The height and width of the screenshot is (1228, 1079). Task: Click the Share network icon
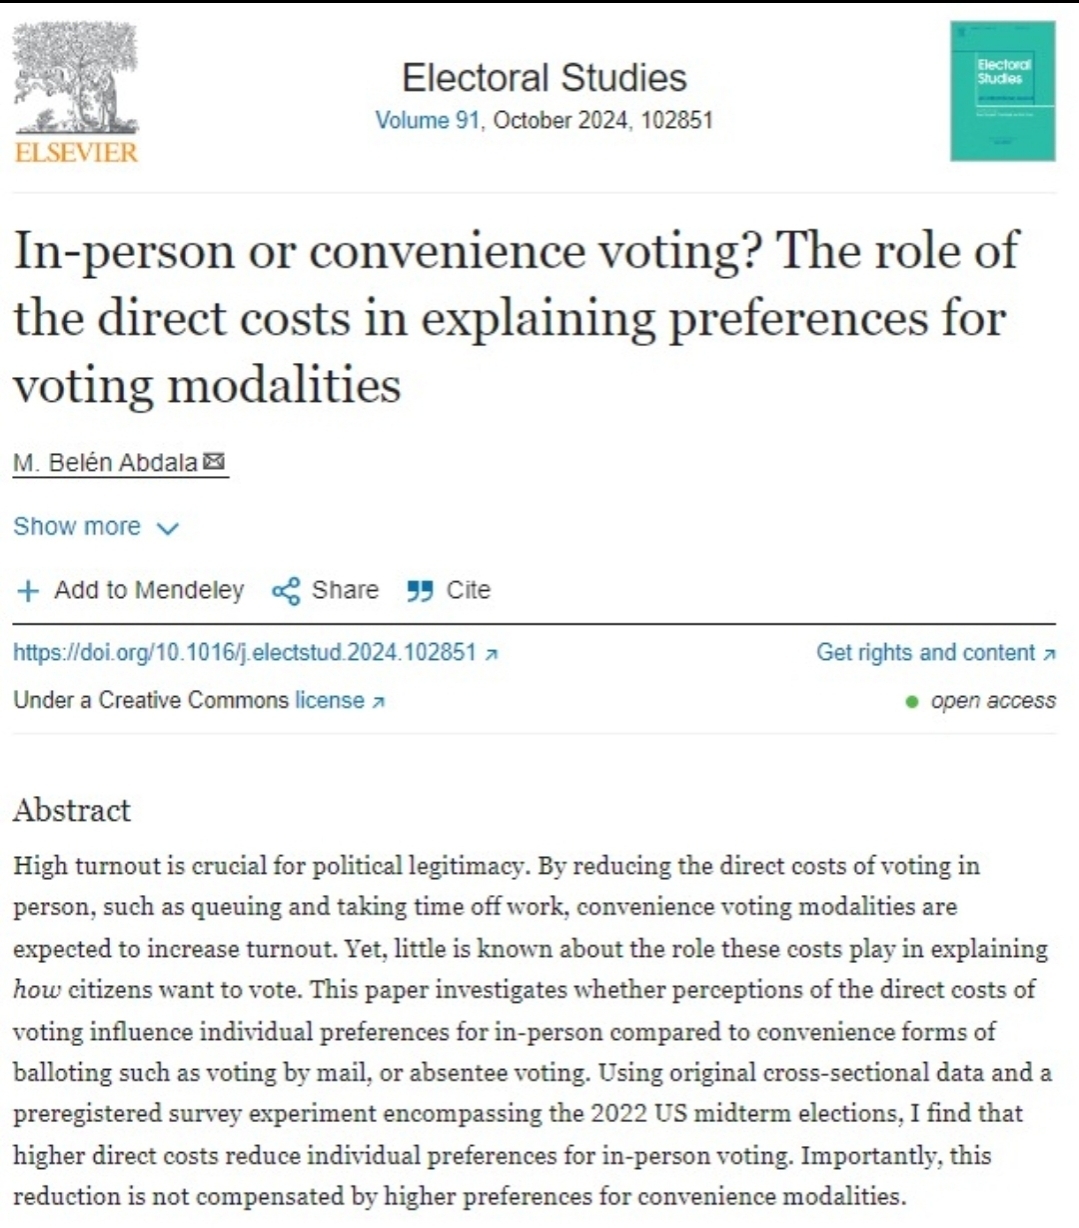(x=286, y=591)
